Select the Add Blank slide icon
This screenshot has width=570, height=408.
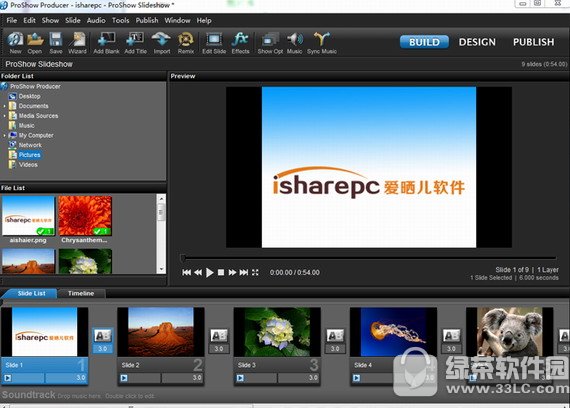tap(106, 43)
